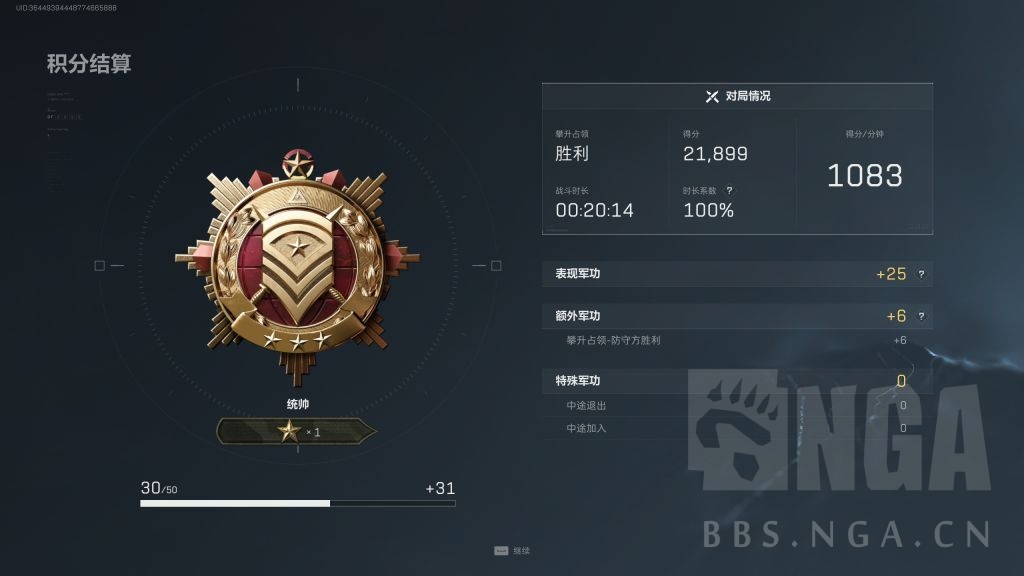Click the rank points progress bar
The image size is (1024, 576).
pos(298,504)
